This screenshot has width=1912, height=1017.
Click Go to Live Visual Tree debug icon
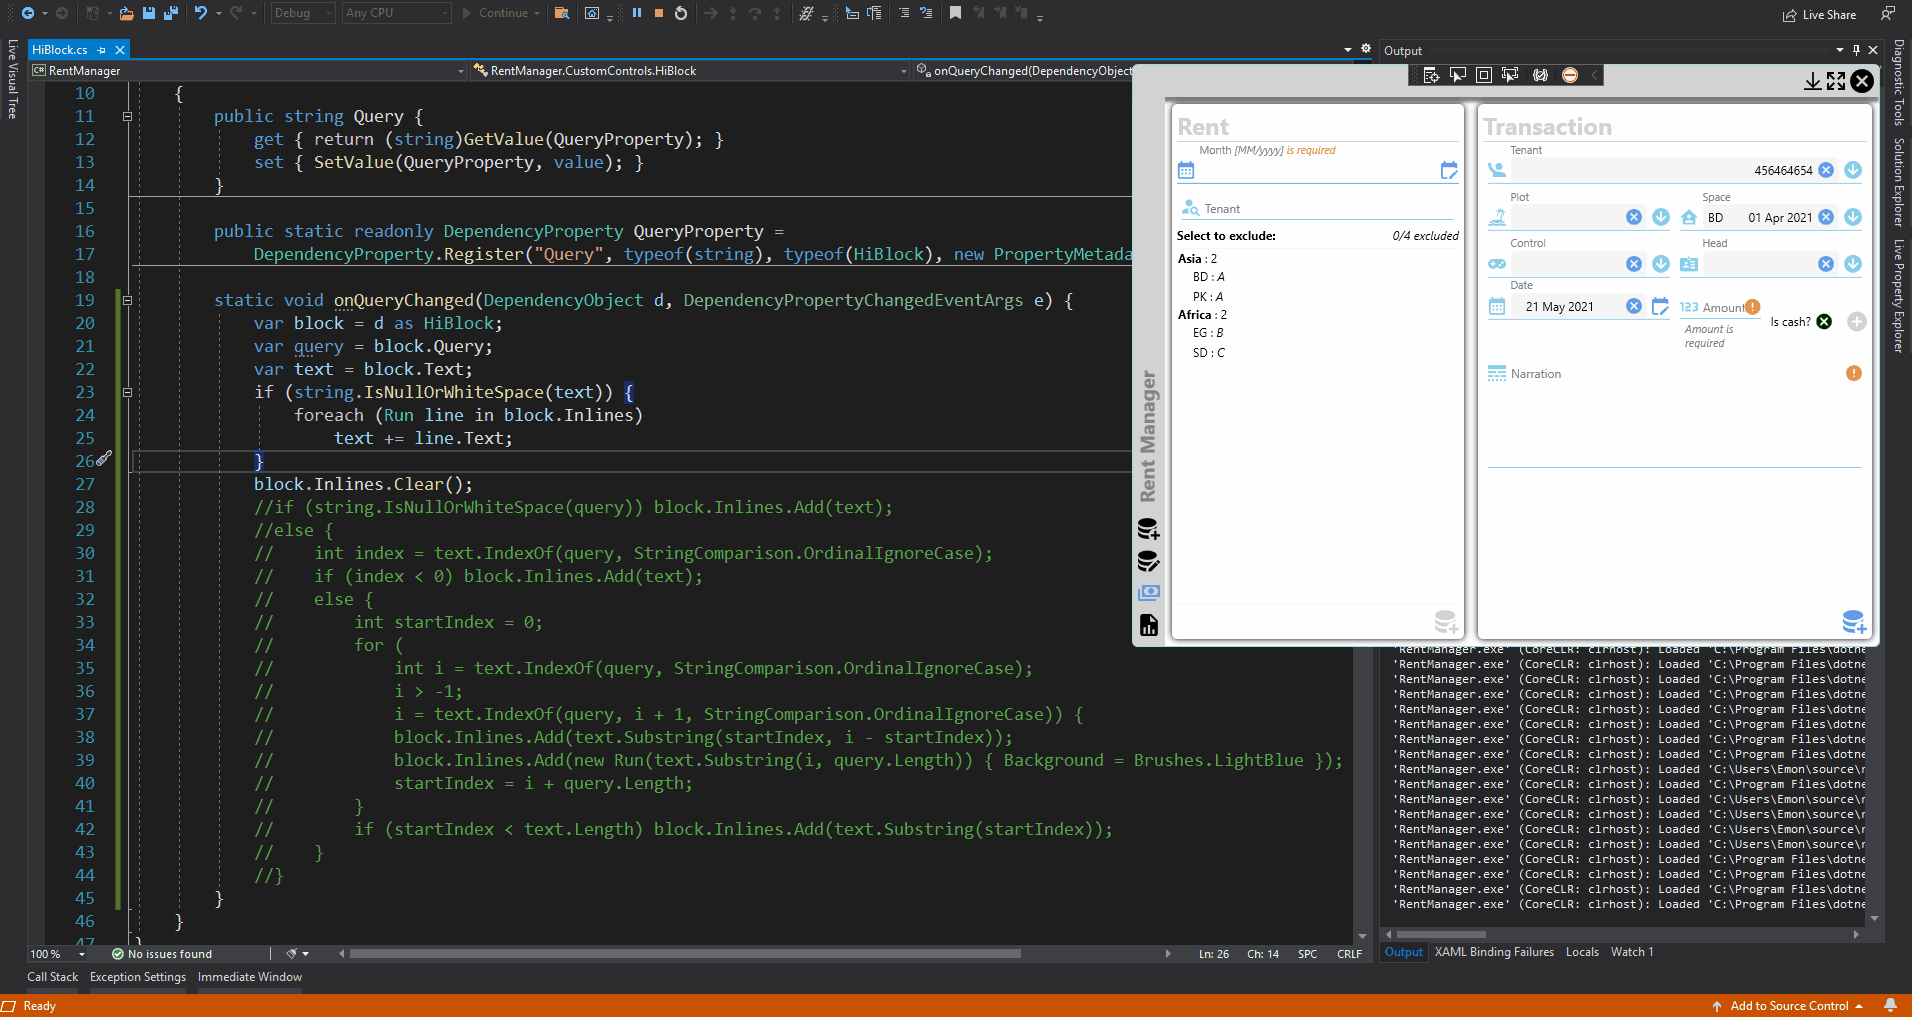tap(1431, 75)
